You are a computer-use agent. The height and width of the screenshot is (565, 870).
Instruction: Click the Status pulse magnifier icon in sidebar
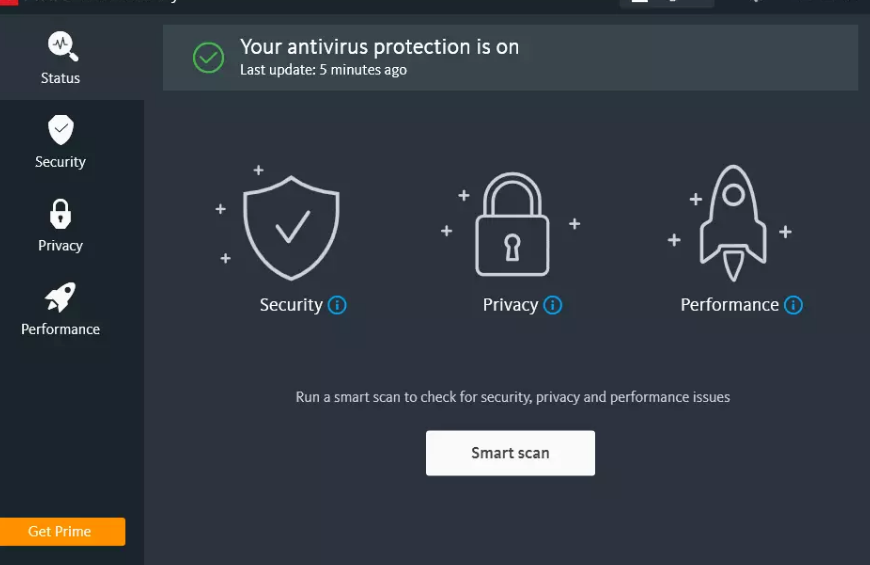(x=61, y=45)
